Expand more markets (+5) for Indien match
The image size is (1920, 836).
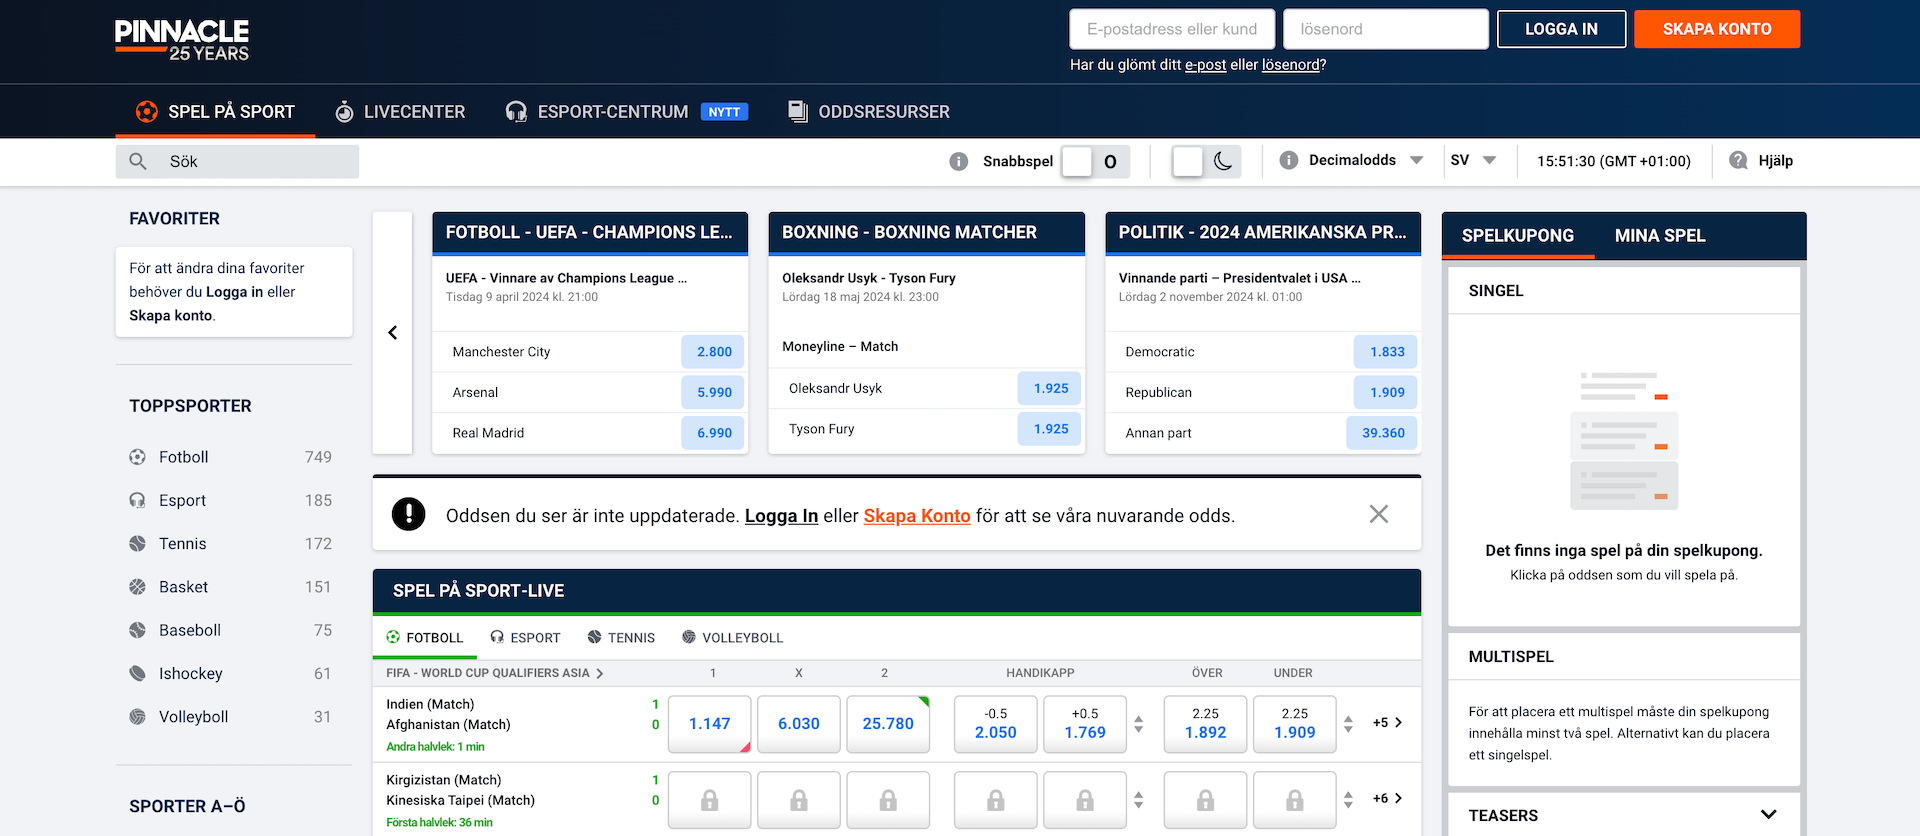(x=1387, y=722)
